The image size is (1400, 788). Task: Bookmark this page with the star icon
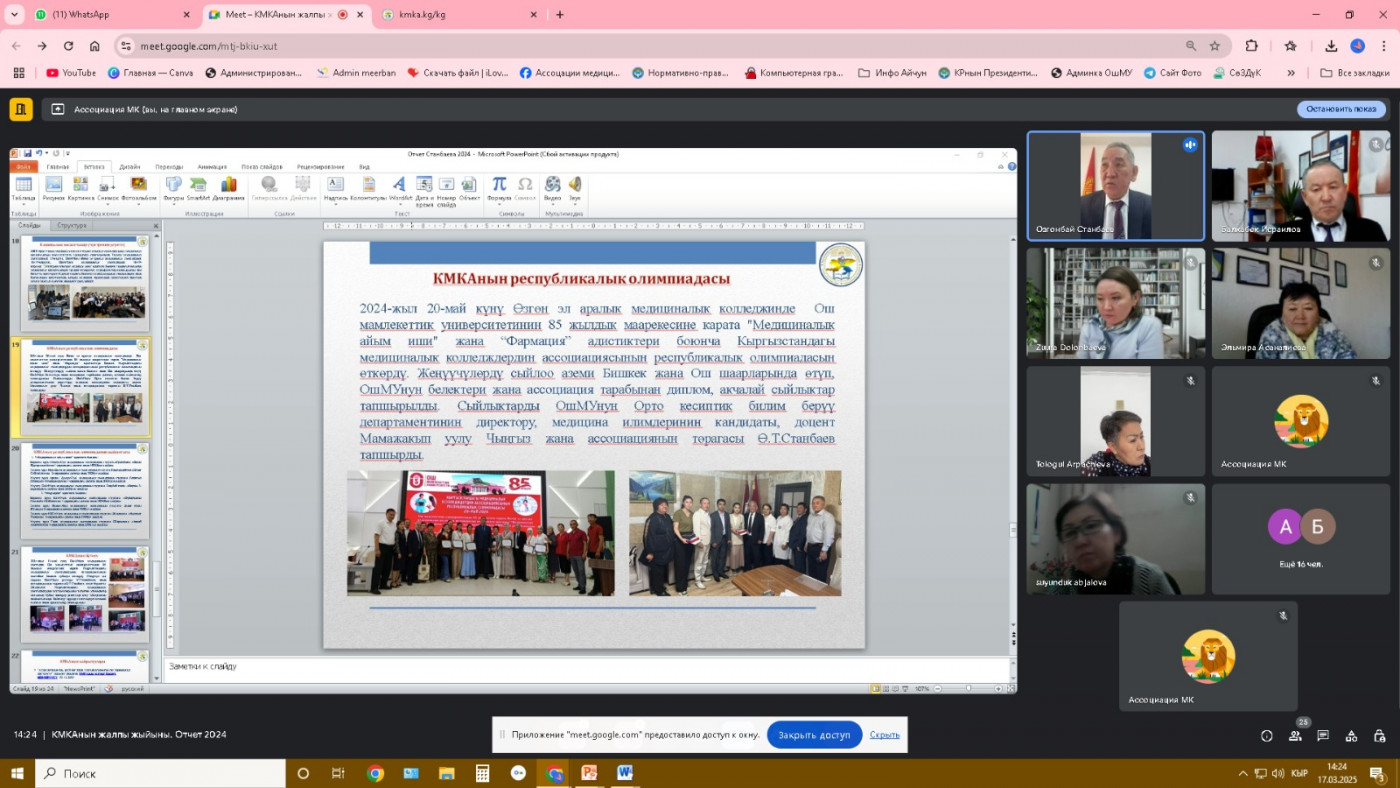(x=1215, y=46)
